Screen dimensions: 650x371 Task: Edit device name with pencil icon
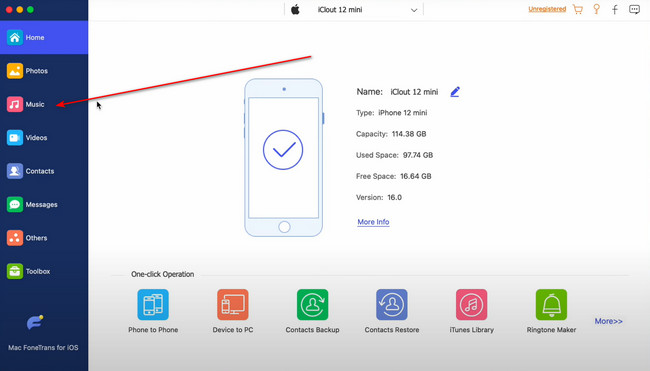point(455,92)
